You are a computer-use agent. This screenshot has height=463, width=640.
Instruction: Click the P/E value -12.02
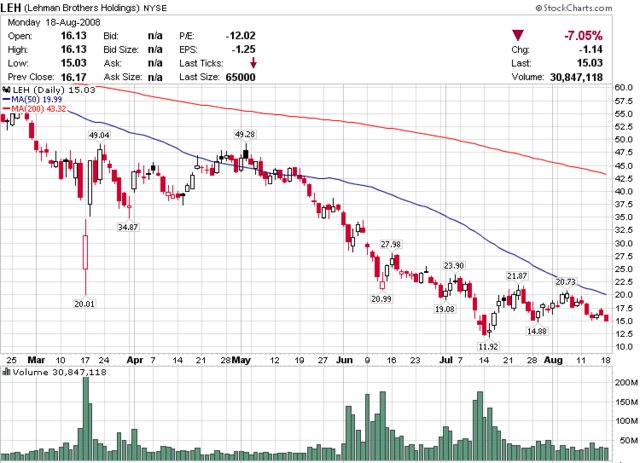pyautogui.click(x=240, y=36)
